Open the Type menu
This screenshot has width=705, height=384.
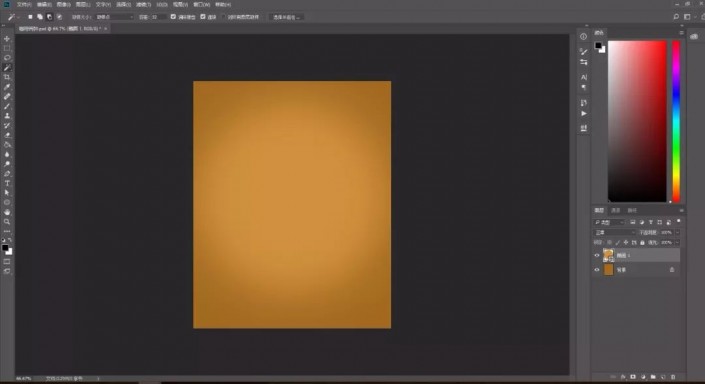pos(103,4)
